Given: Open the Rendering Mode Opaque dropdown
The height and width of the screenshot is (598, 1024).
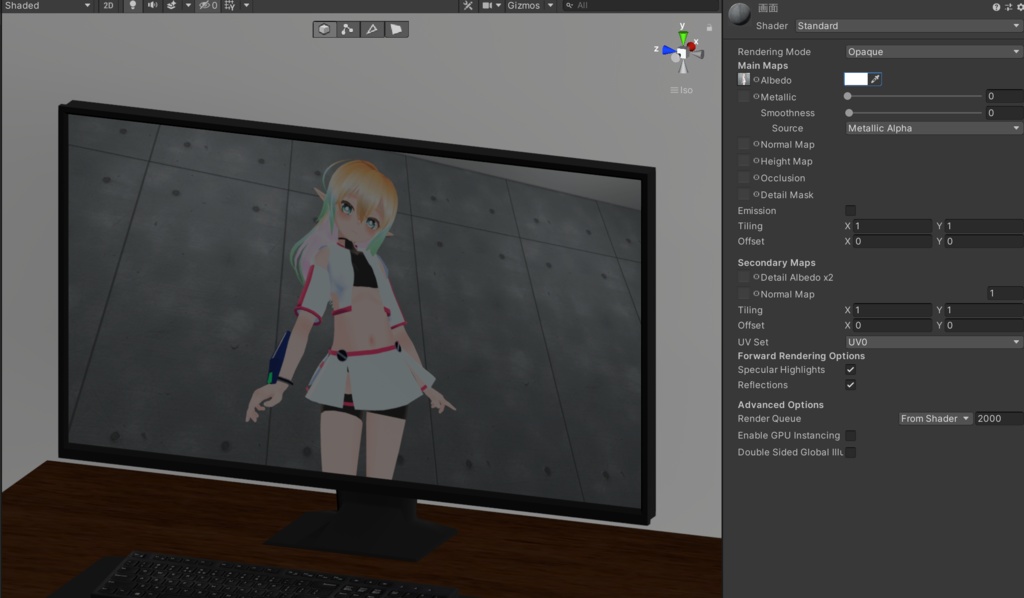Looking at the screenshot, I should pyautogui.click(x=933, y=52).
